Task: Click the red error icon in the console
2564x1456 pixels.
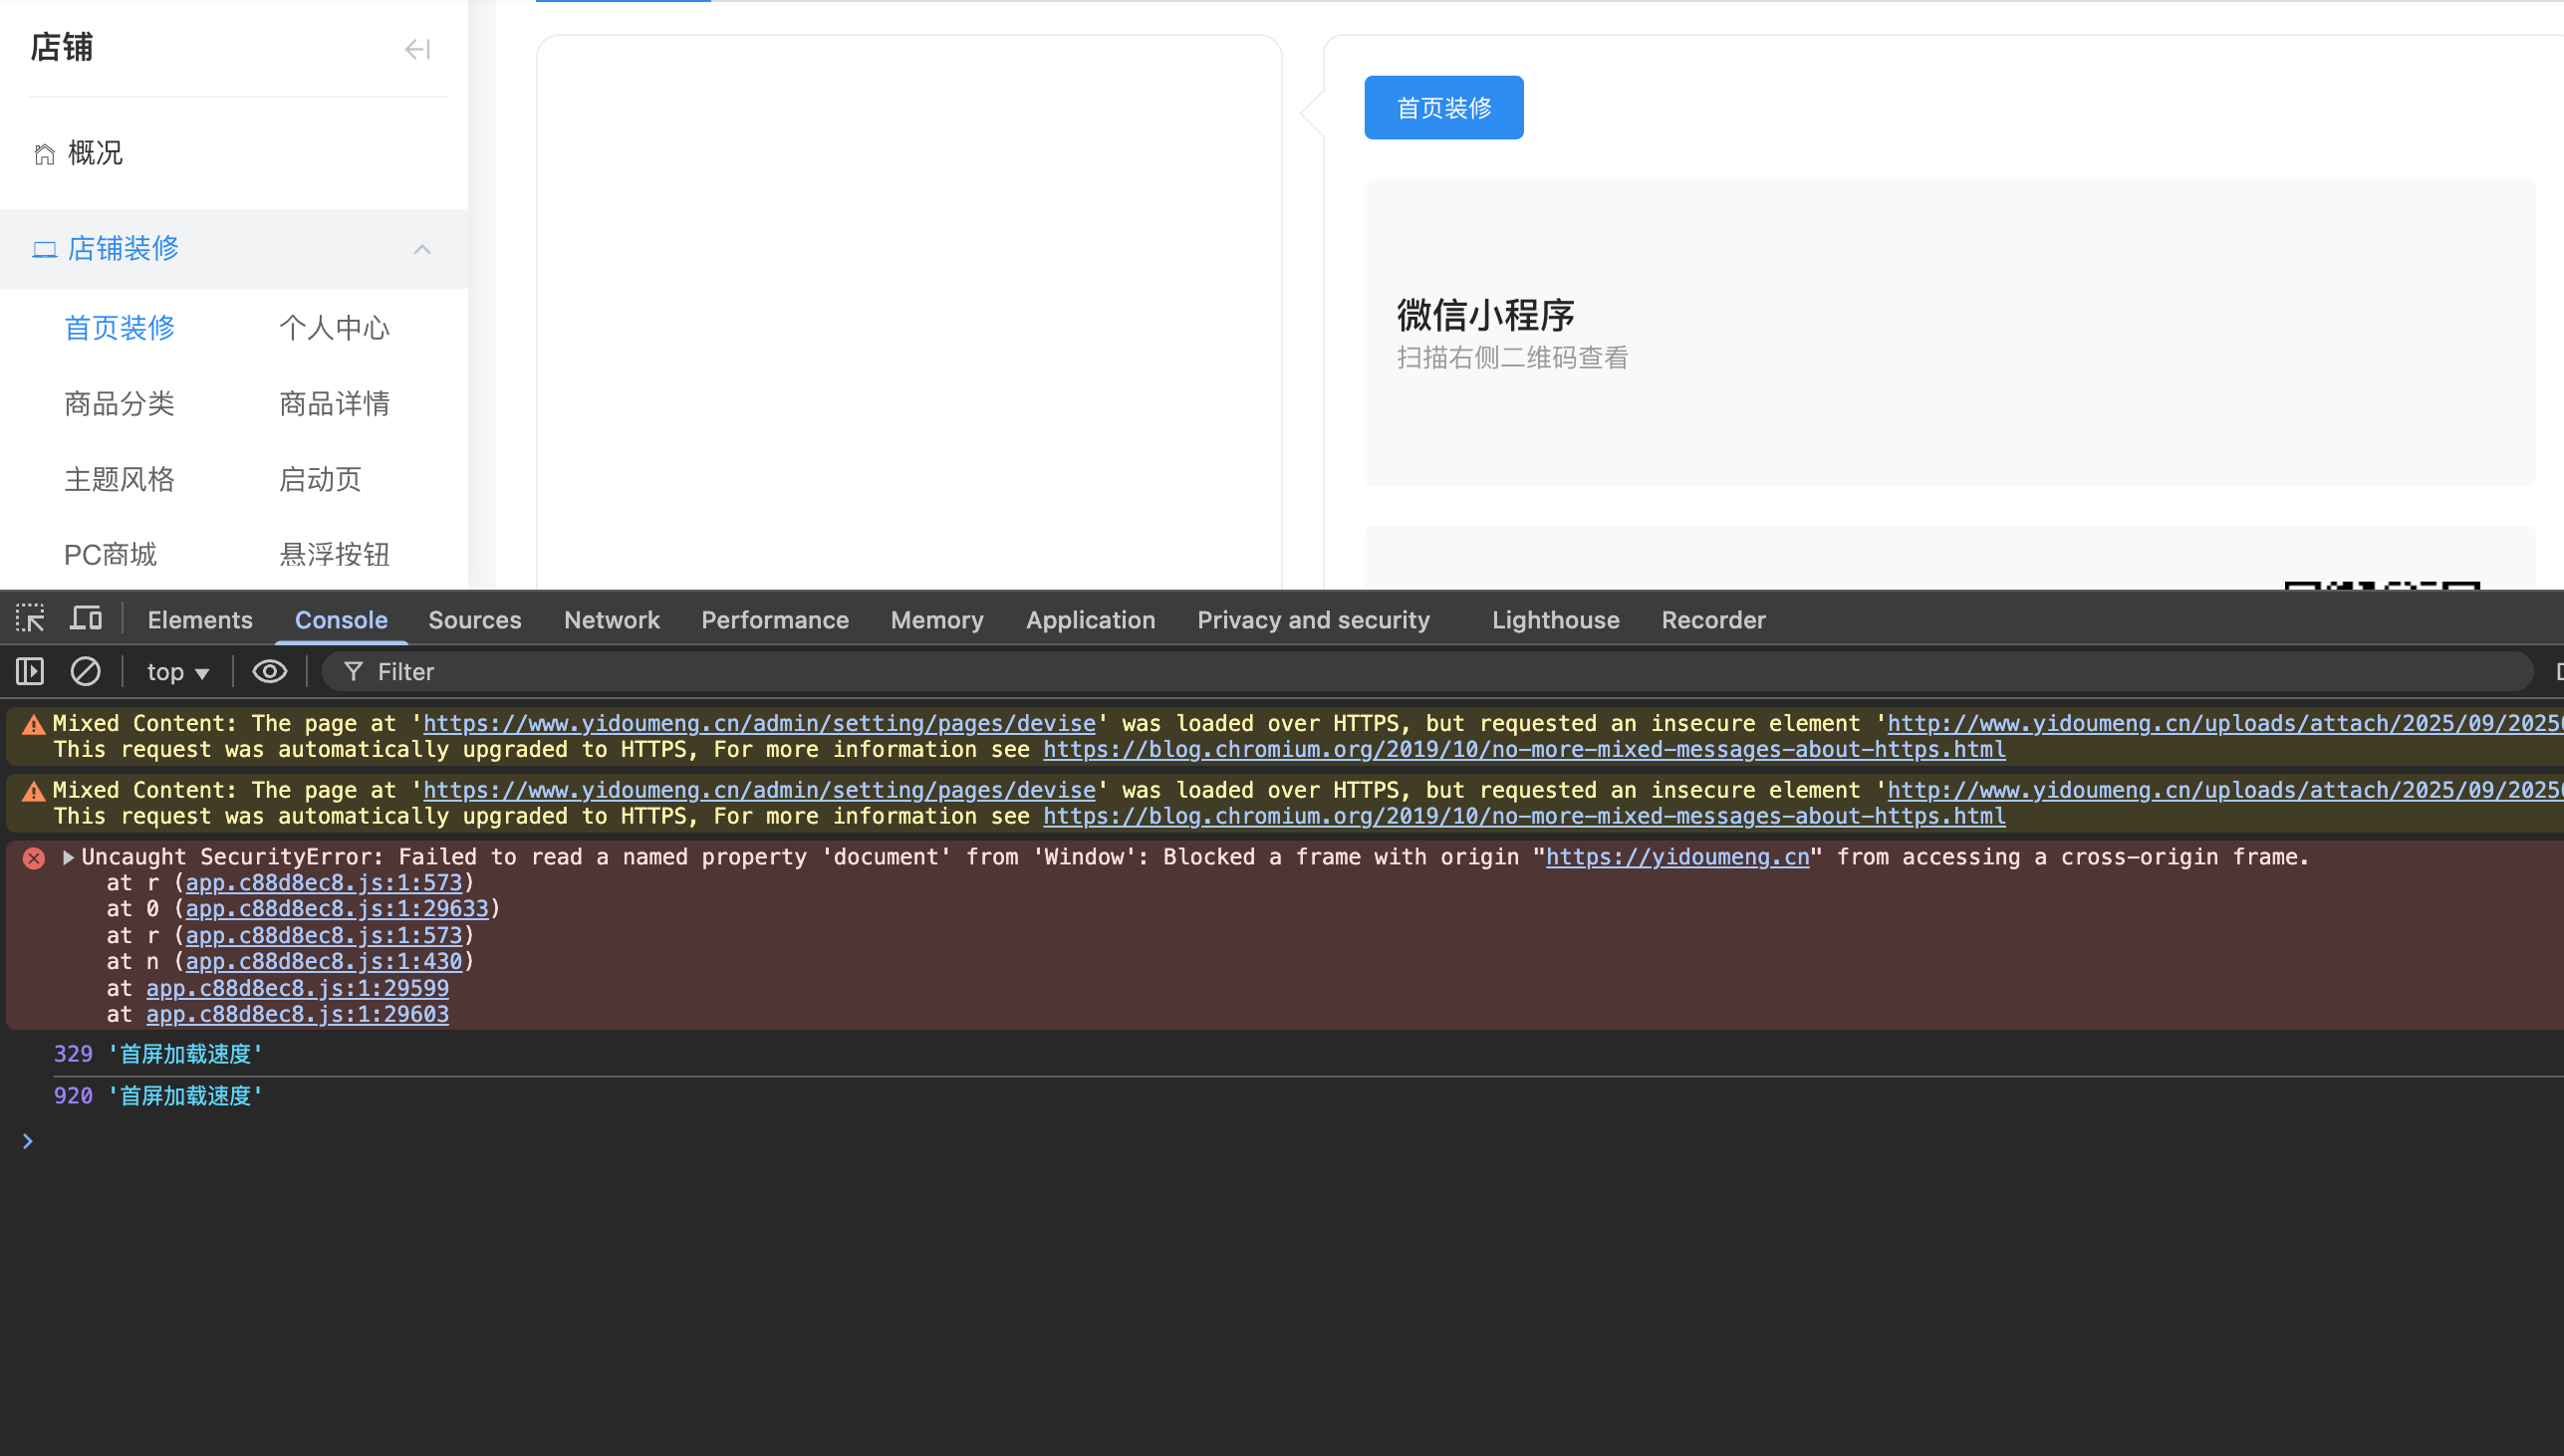Action: click(34, 858)
